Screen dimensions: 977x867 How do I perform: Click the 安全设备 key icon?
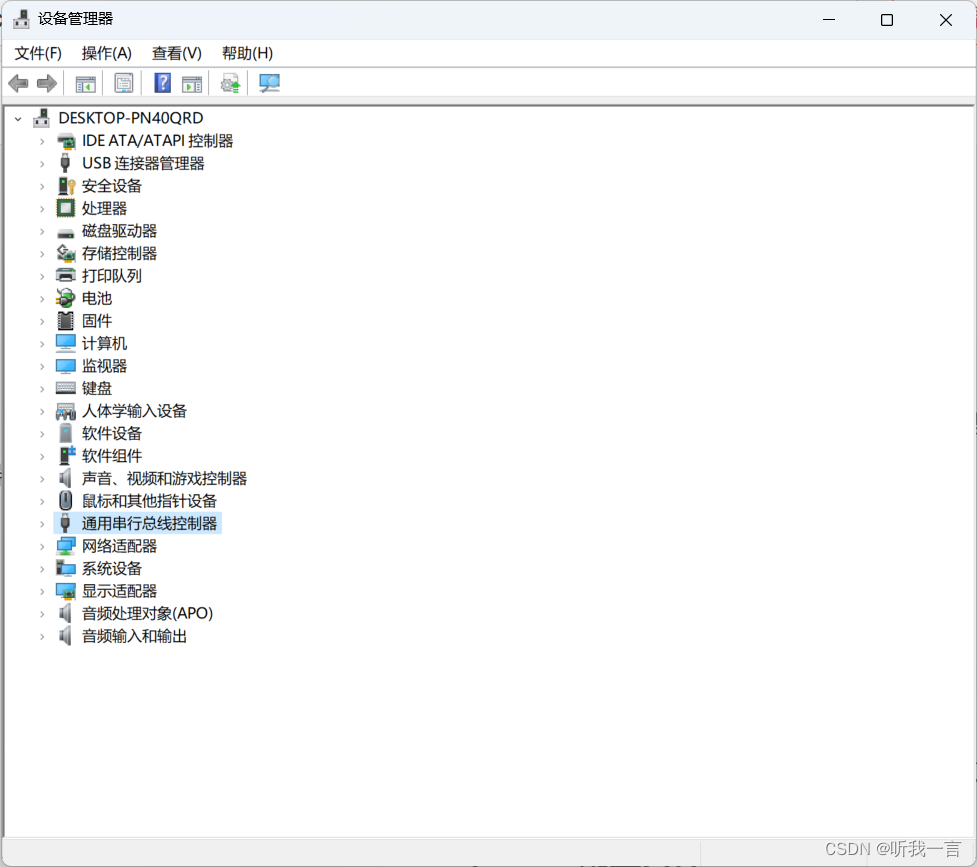[x=66, y=186]
